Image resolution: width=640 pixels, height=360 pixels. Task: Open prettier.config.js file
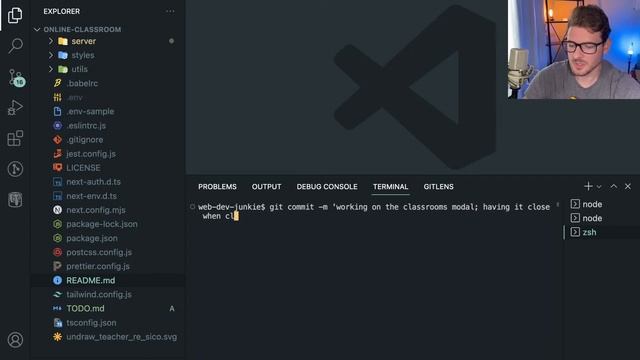point(98,267)
